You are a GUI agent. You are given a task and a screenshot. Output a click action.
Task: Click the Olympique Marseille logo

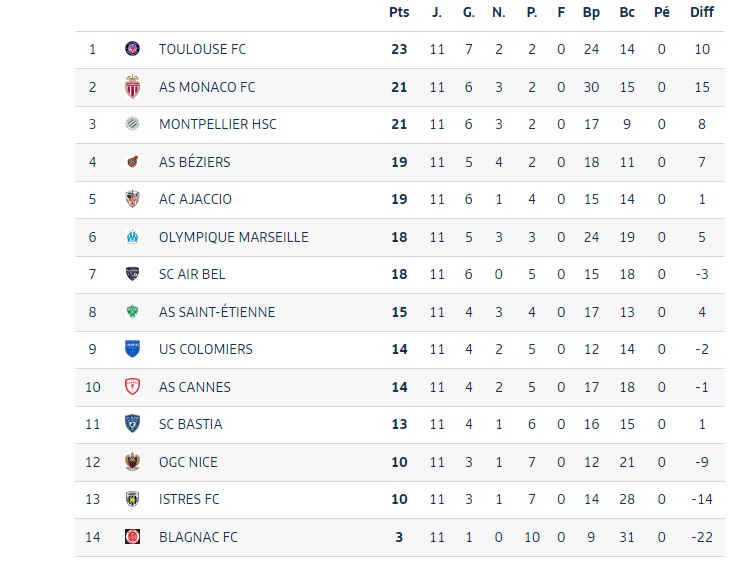(x=133, y=237)
